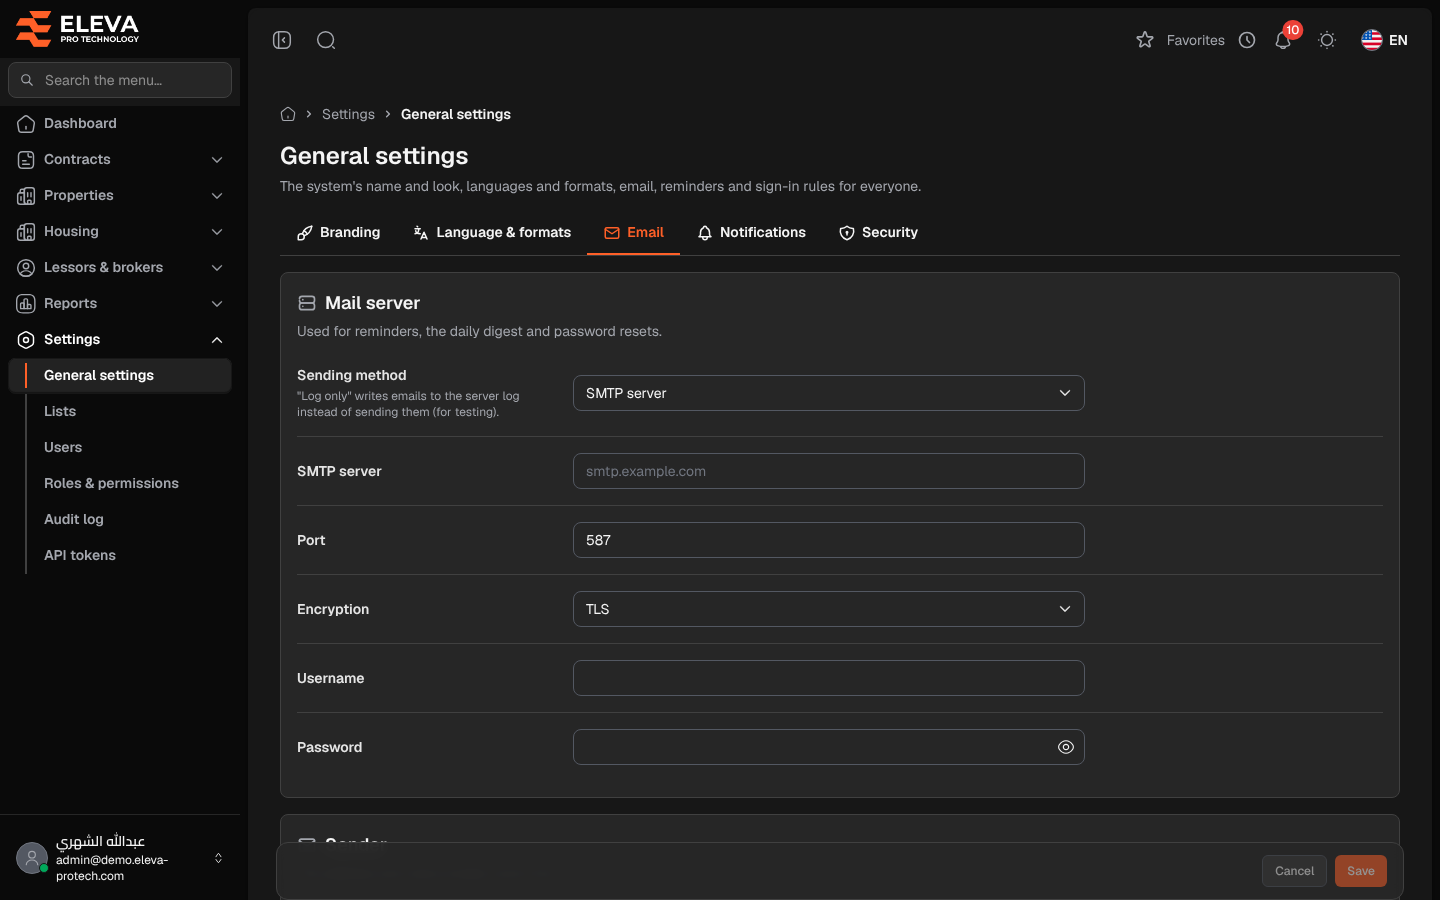This screenshot has height=900, width=1440.
Task: Open user account switcher chevrons
Action: coord(218,858)
